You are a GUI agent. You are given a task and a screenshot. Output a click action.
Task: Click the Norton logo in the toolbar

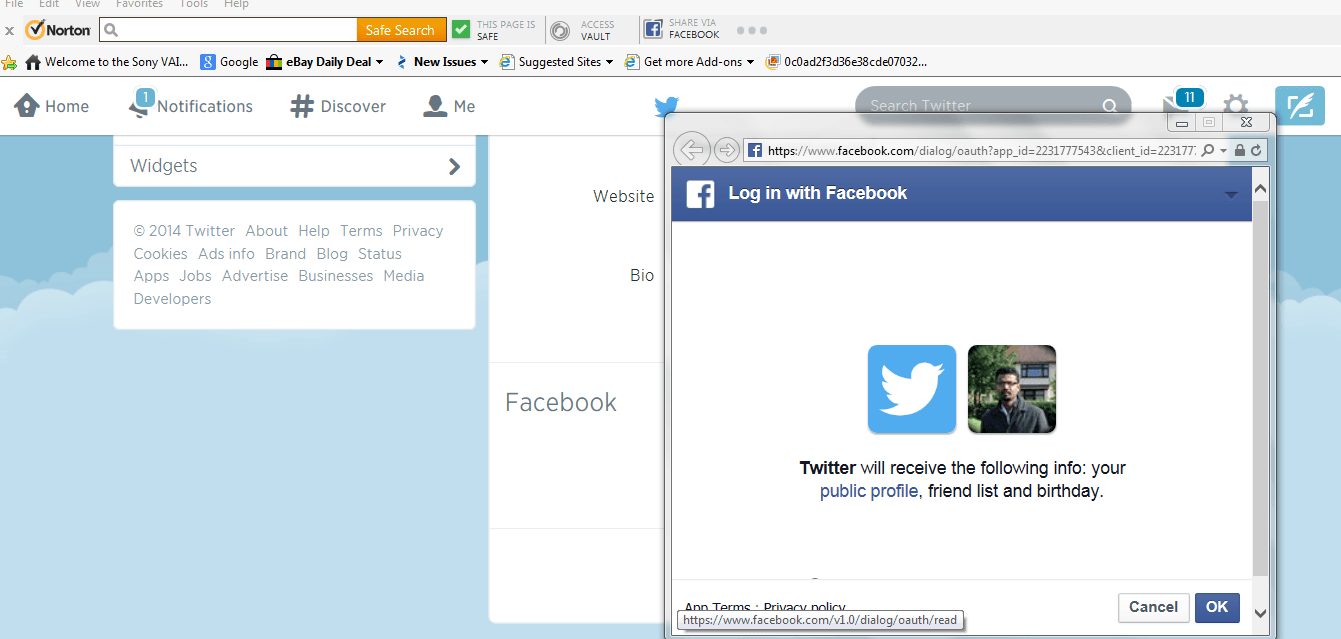(58, 30)
